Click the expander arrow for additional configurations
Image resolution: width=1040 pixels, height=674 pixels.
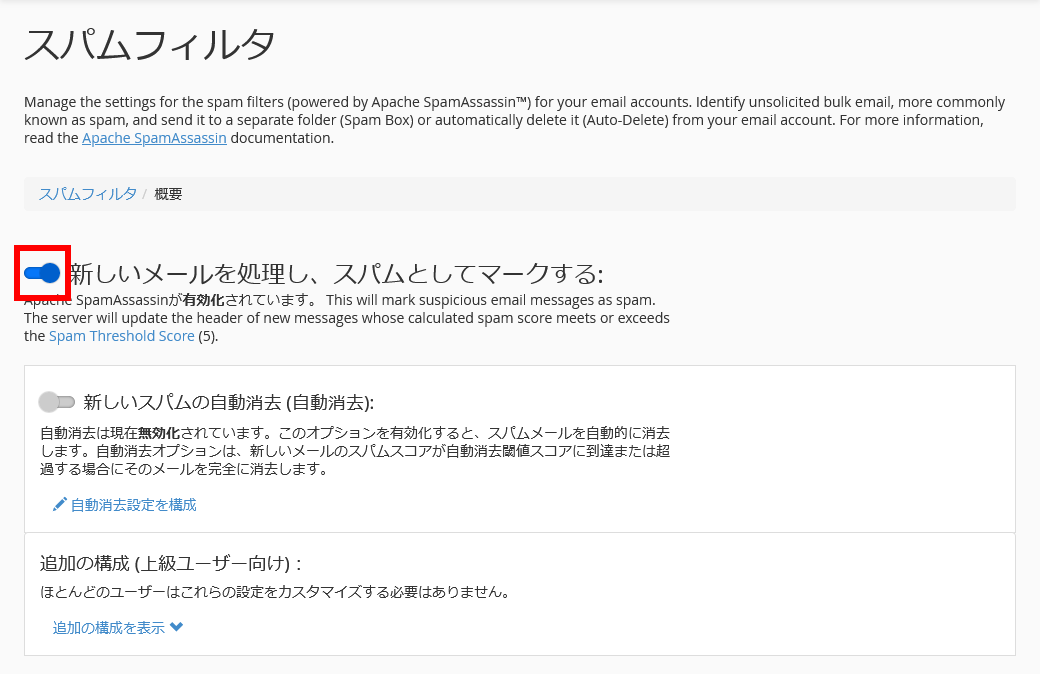click(175, 628)
